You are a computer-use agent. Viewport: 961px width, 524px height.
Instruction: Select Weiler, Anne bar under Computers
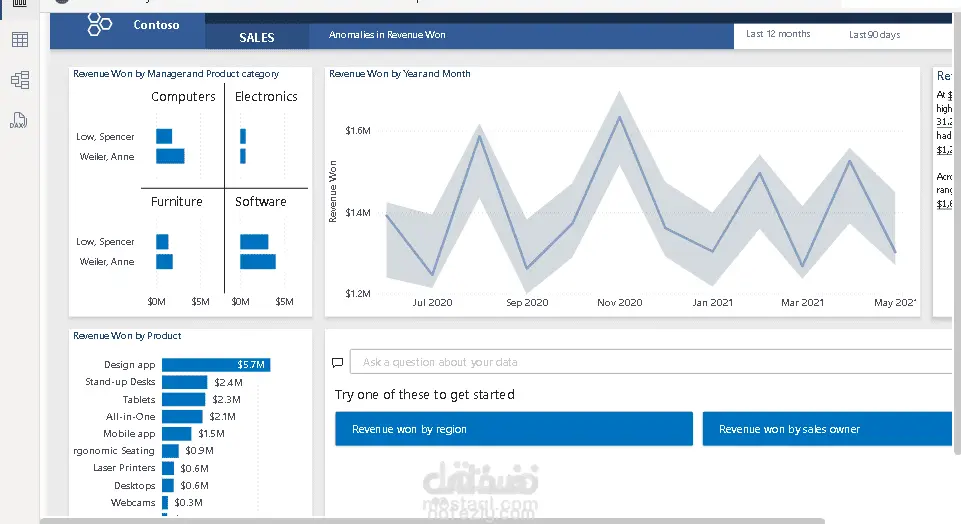[x=170, y=156]
